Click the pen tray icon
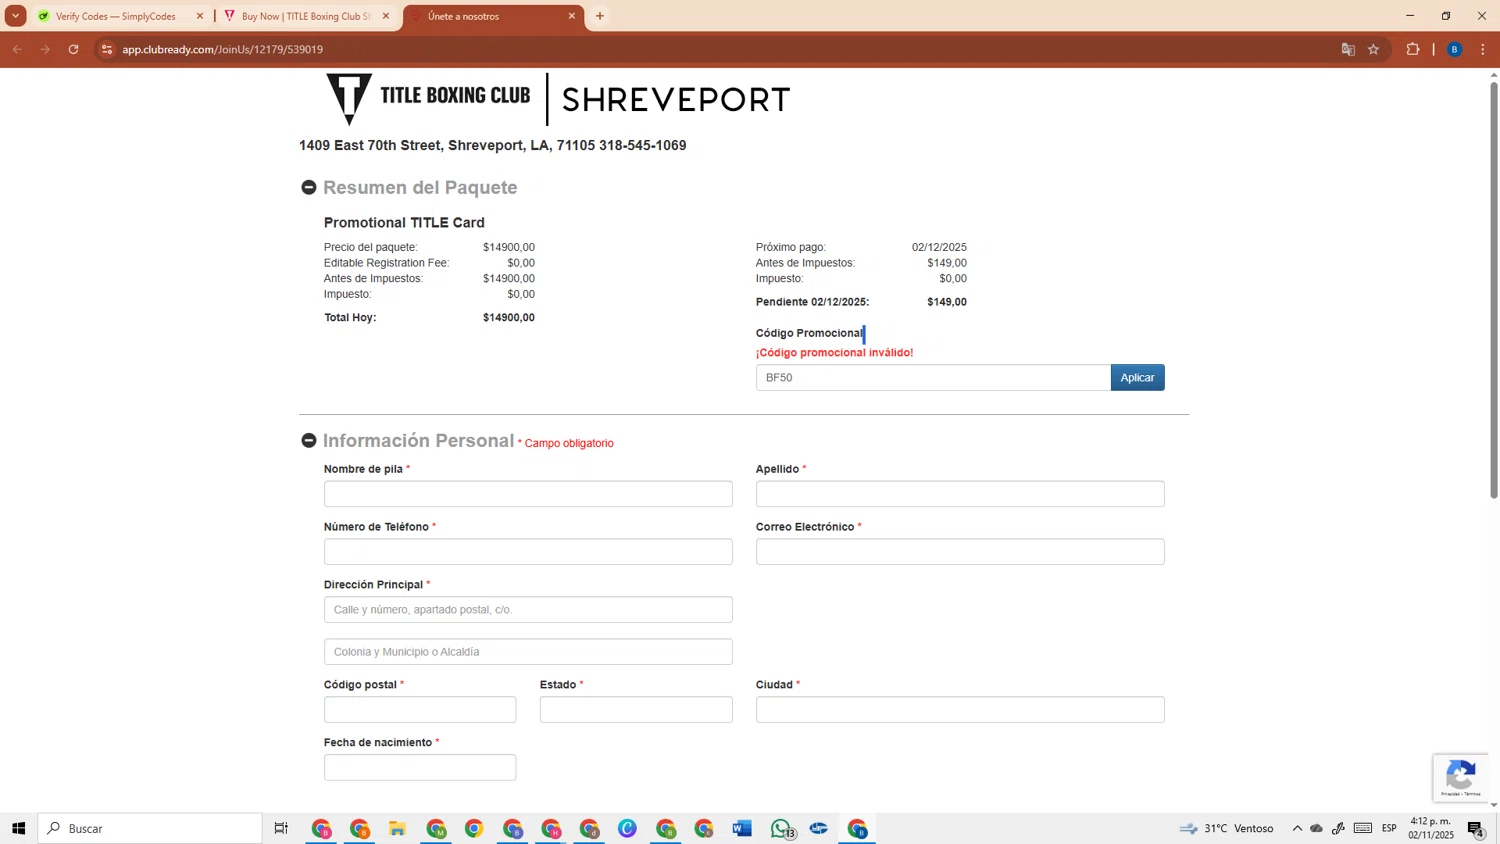 tap(1338, 828)
